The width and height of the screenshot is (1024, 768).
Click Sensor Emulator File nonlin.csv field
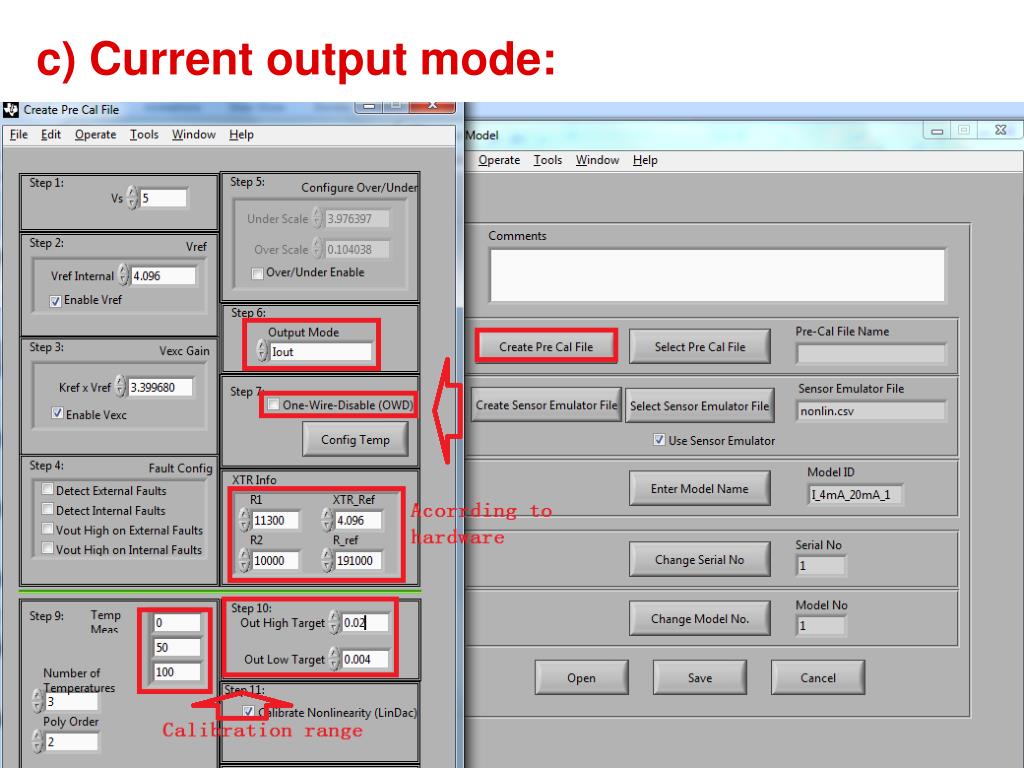(x=871, y=411)
